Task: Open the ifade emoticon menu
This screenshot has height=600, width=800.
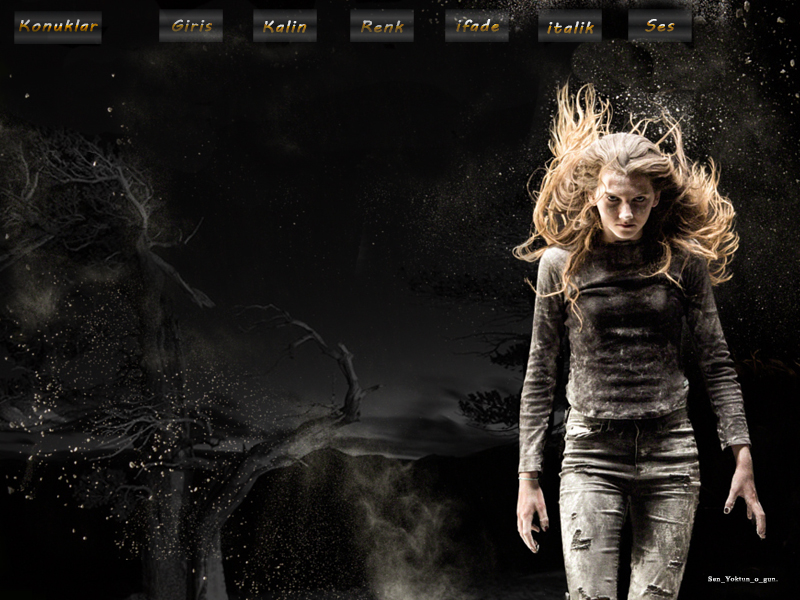Action: point(477,27)
